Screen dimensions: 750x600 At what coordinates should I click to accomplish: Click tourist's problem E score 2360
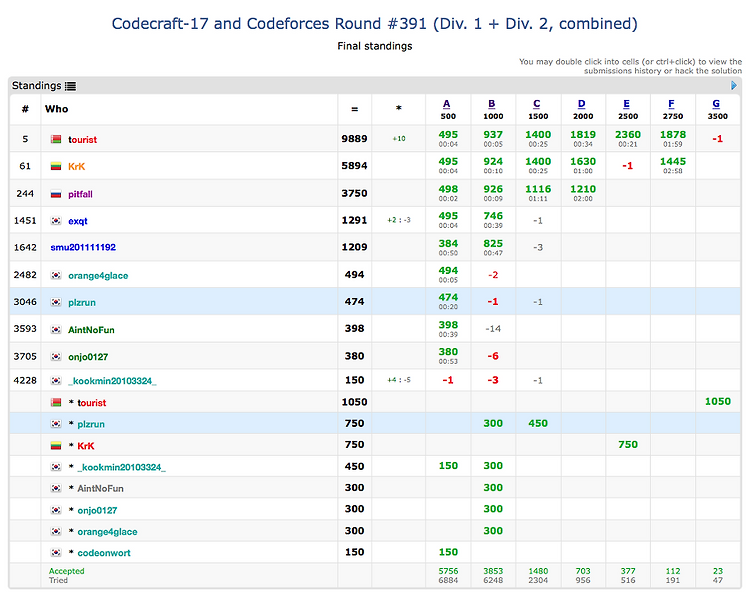tap(628, 134)
